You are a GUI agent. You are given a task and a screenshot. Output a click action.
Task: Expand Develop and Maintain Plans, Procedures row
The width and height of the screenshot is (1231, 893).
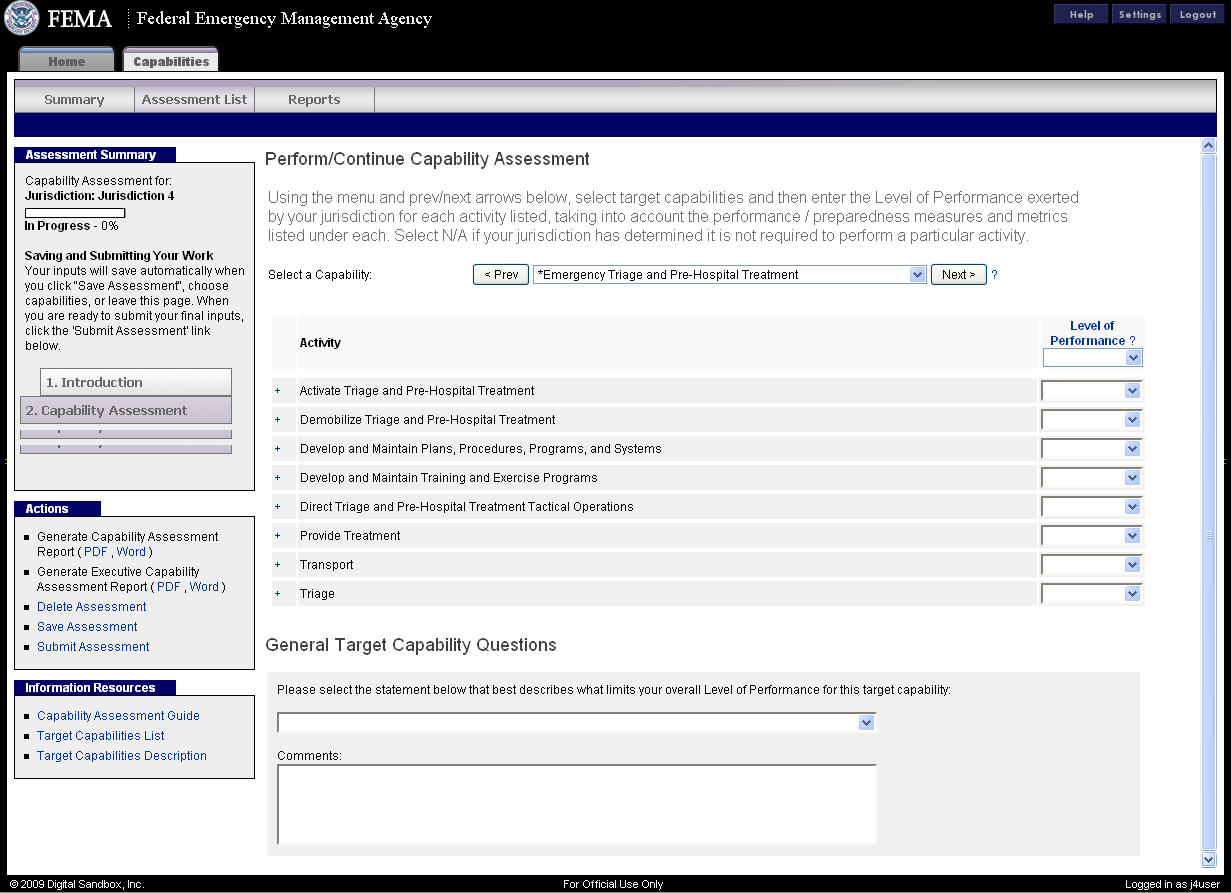coord(277,449)
